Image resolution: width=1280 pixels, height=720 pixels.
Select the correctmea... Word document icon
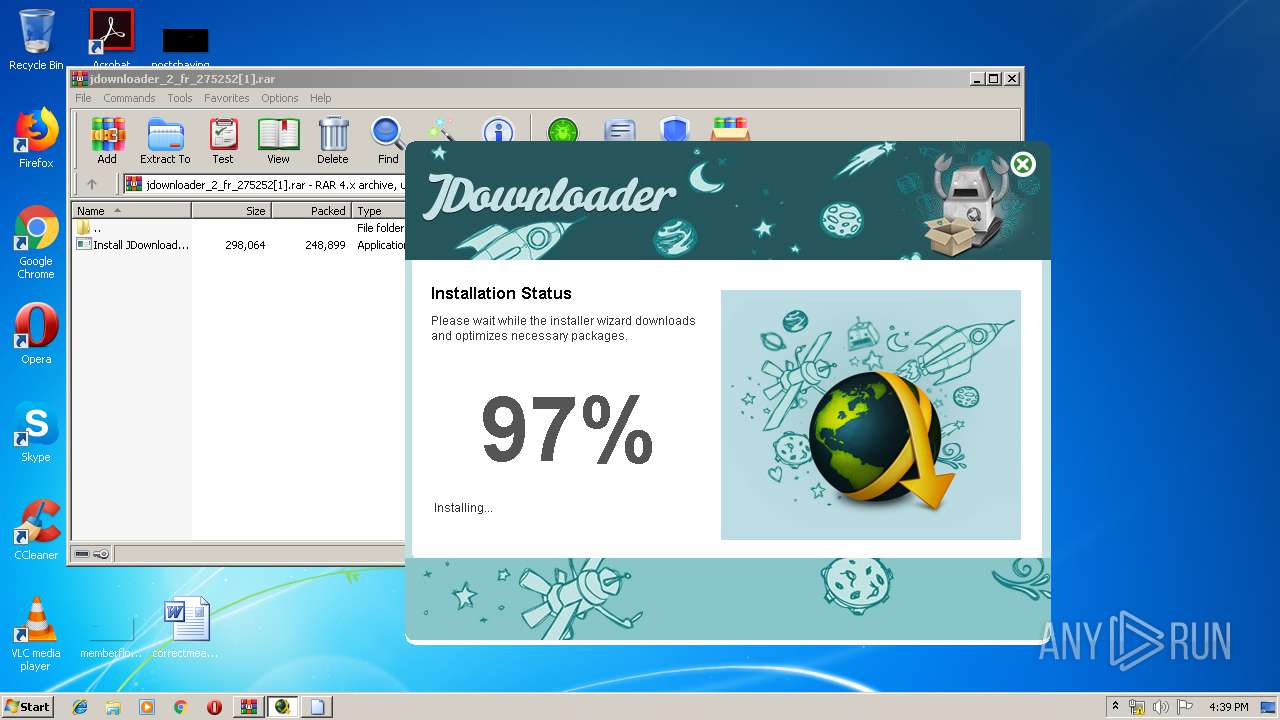click(x=186, y=628)
